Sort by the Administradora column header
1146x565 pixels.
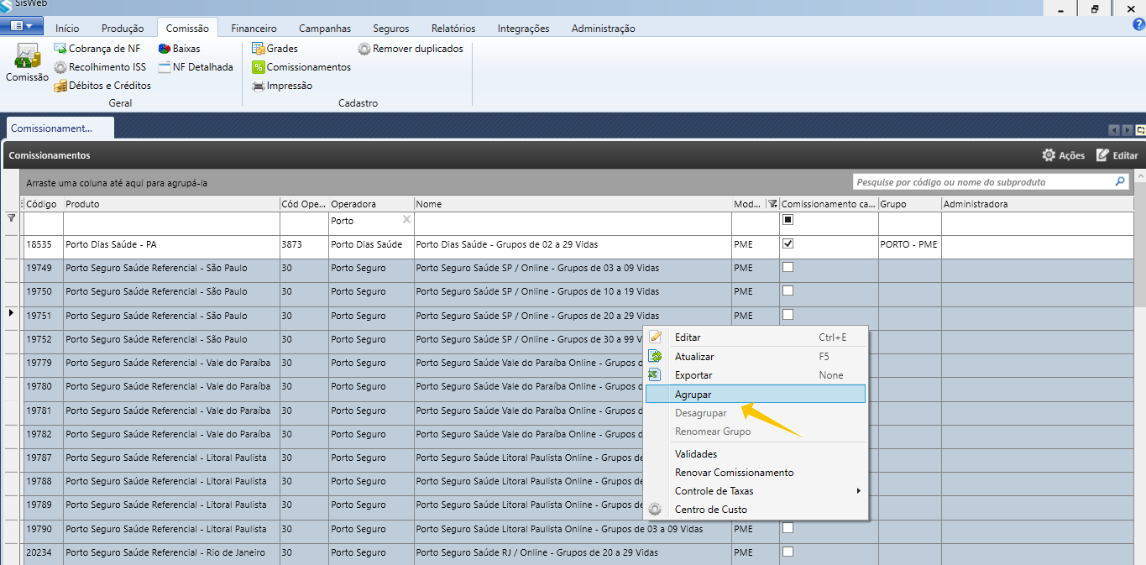(x=1038, y=204)
